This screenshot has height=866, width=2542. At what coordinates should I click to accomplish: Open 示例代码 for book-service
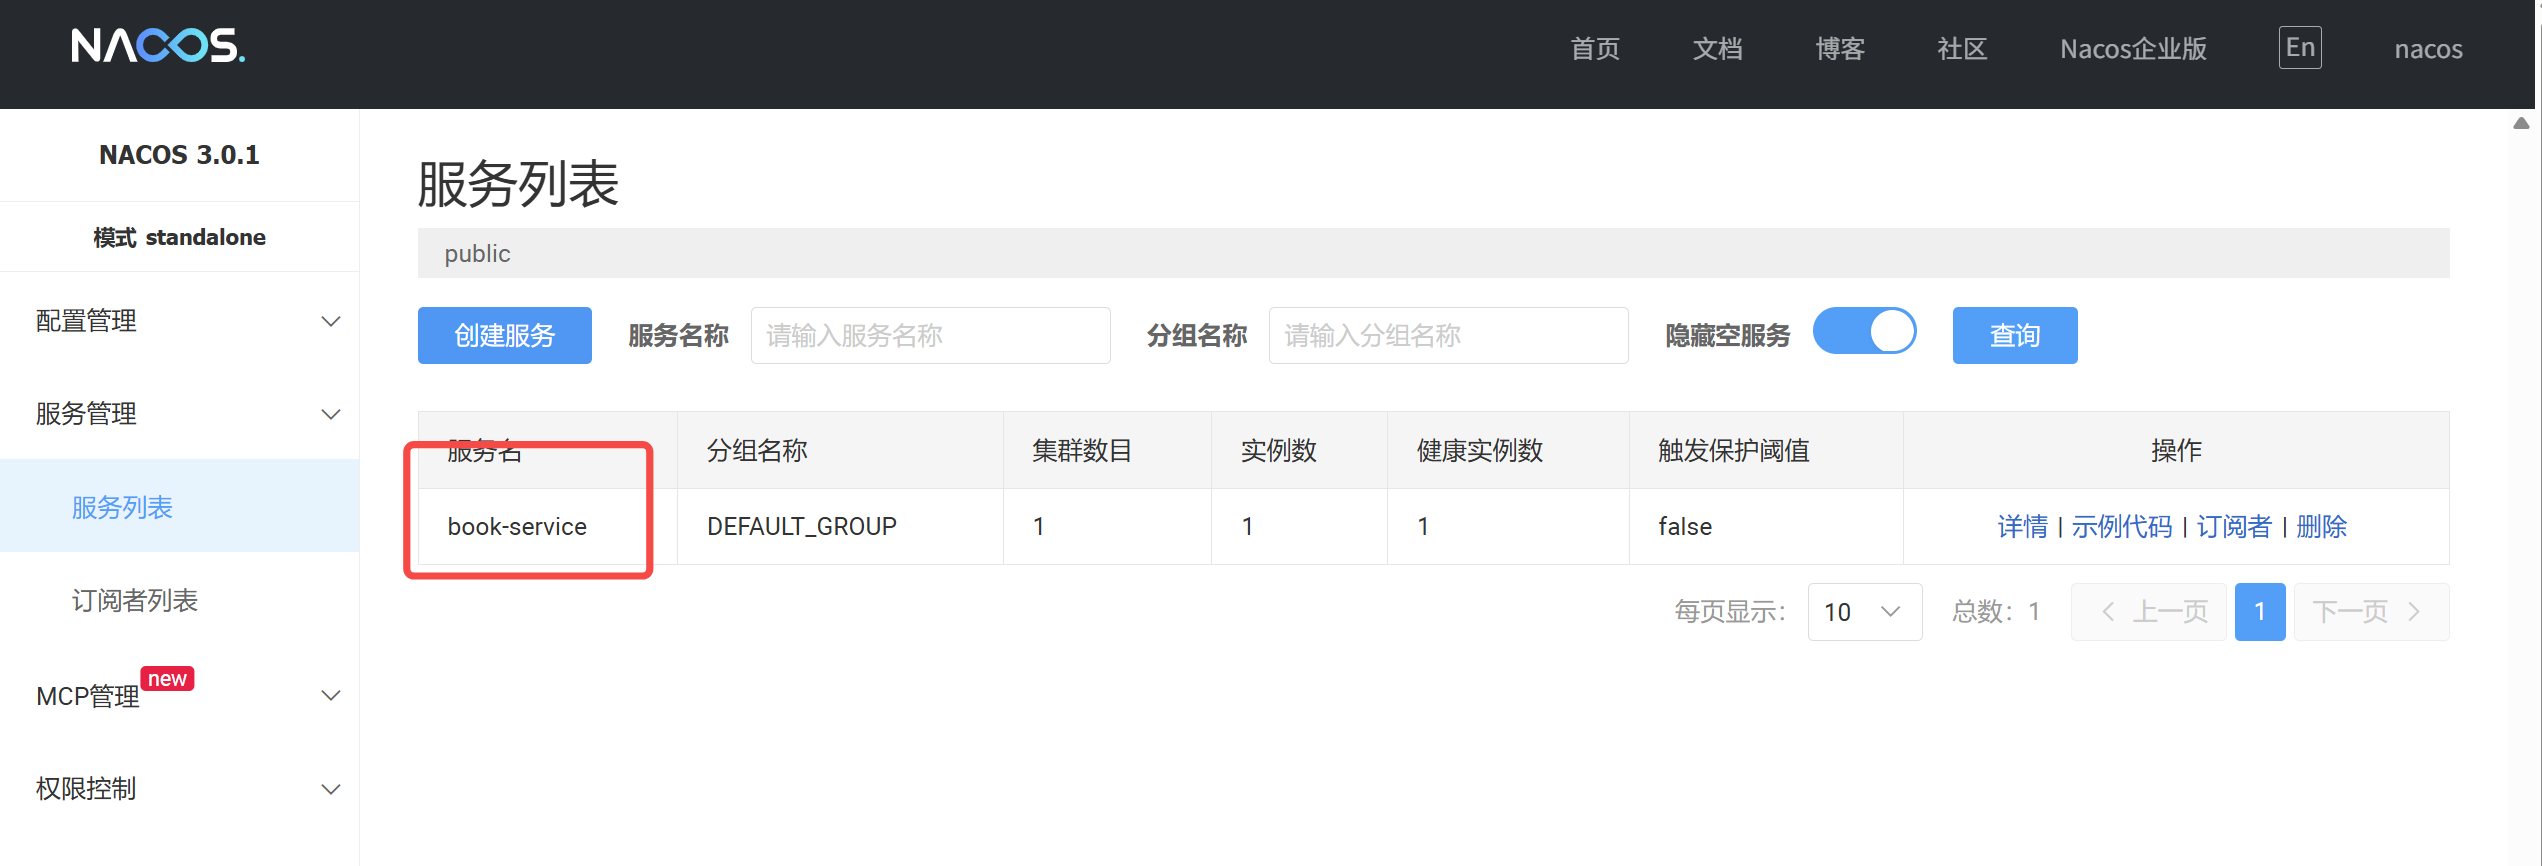click(x=2121, y=527)
